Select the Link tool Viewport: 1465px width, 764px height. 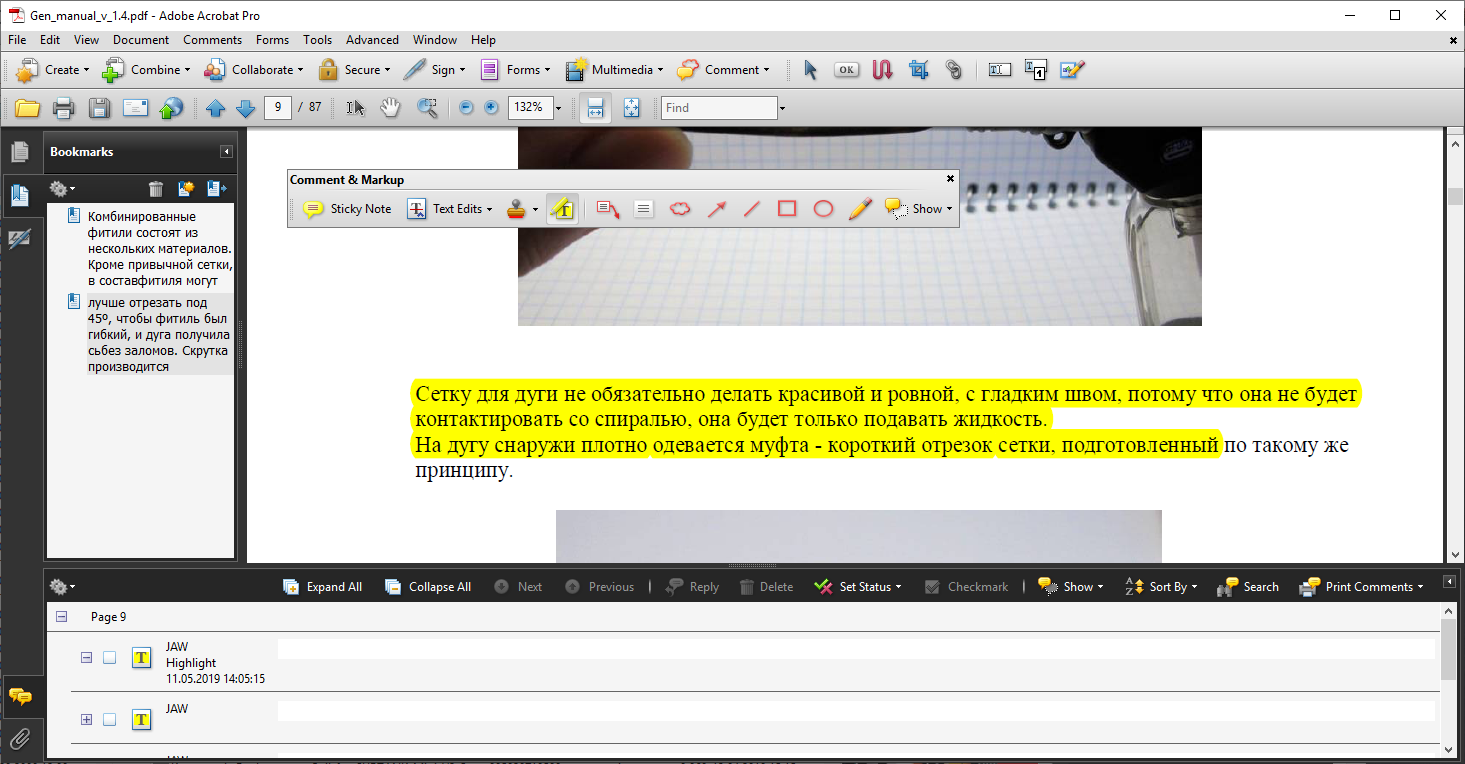[954, 70]
